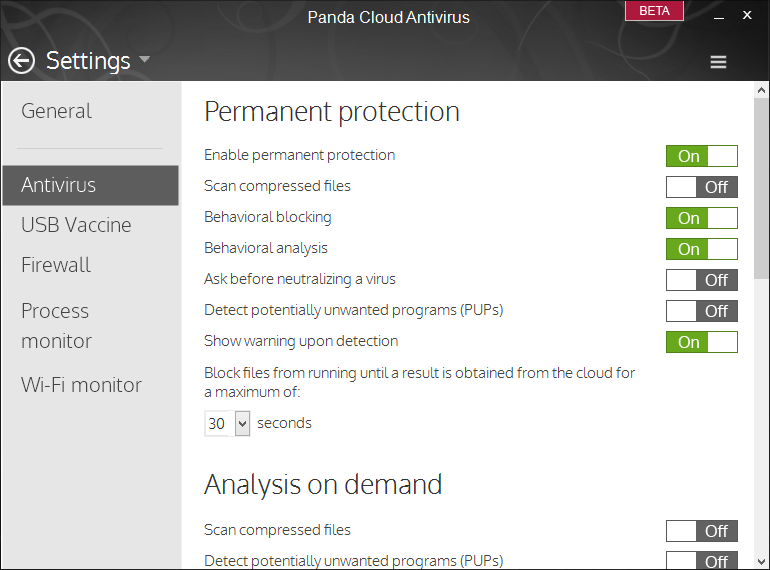
Task: Disable Enable permanent protection toggle
Action: click(x=701, y=156)
